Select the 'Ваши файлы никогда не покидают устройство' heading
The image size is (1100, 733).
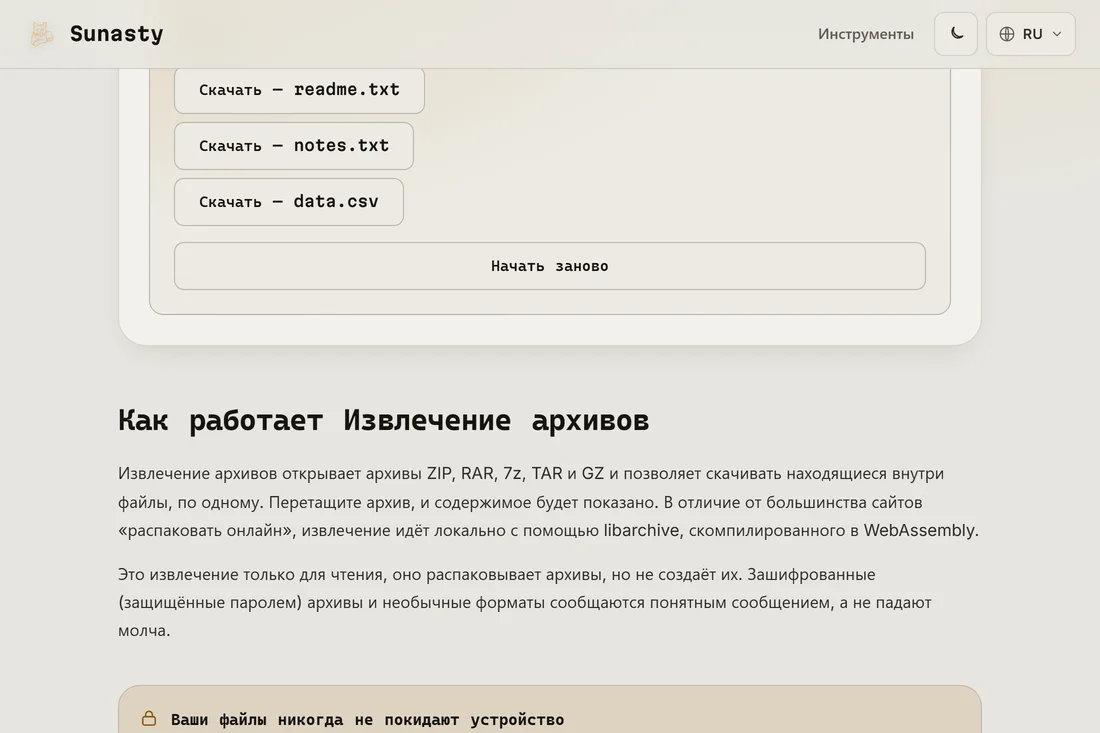click(368, 720)
